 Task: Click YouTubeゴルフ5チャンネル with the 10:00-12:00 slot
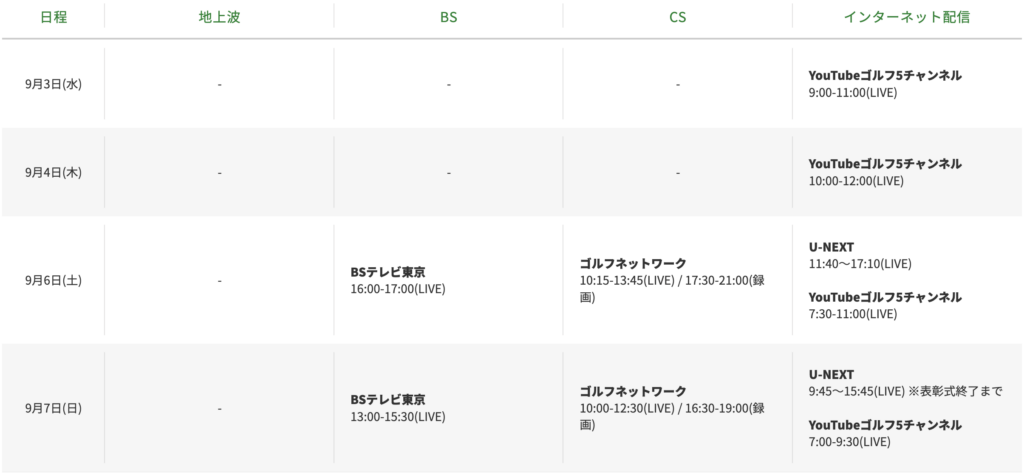[884, 163]
